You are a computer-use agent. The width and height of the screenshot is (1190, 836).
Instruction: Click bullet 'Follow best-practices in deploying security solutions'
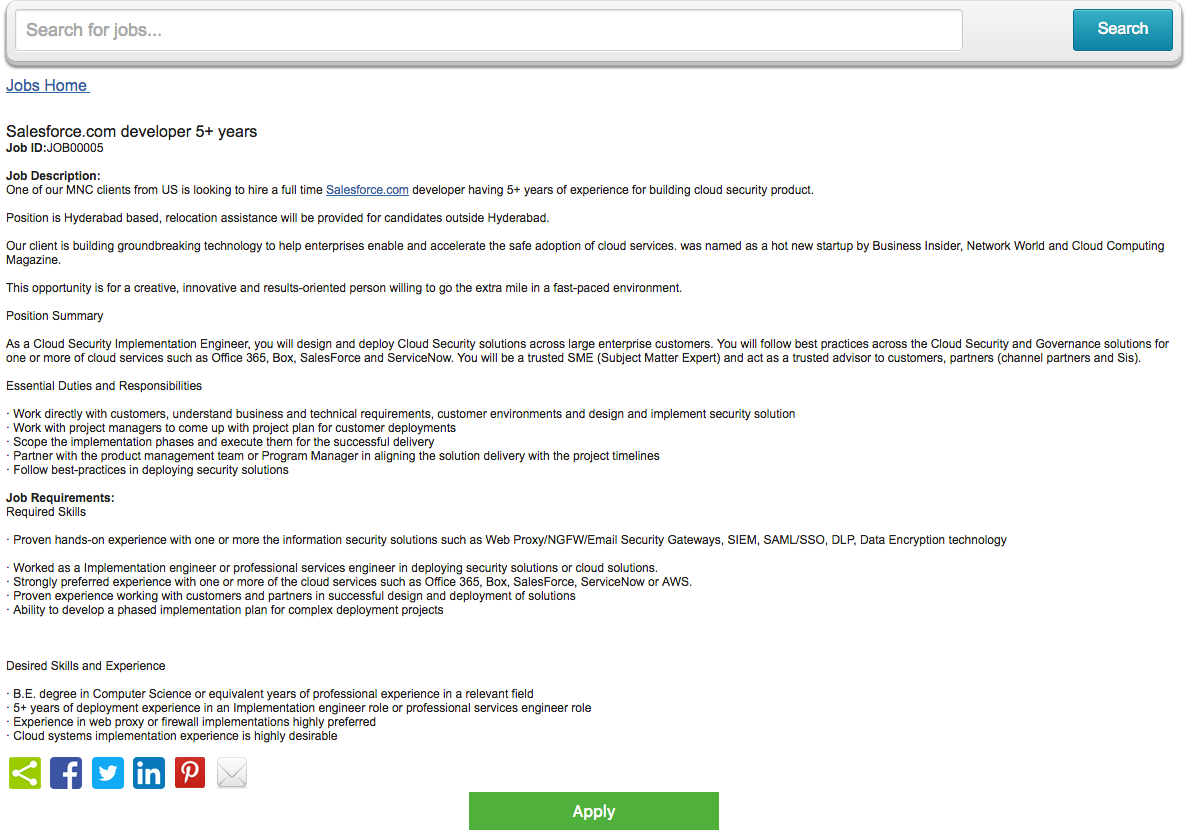(x=147, y=470)
